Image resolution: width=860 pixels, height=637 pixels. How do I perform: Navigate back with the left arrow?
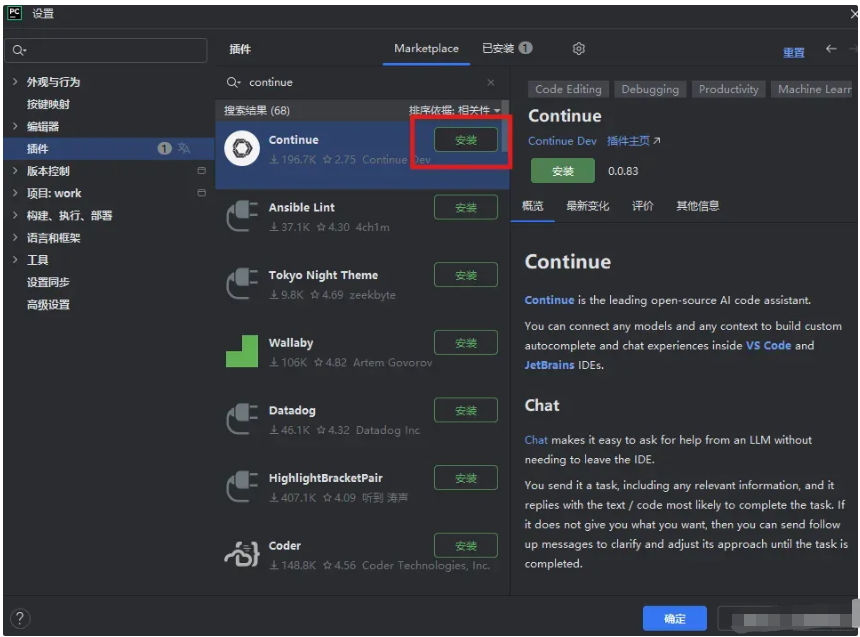[831, 49]
